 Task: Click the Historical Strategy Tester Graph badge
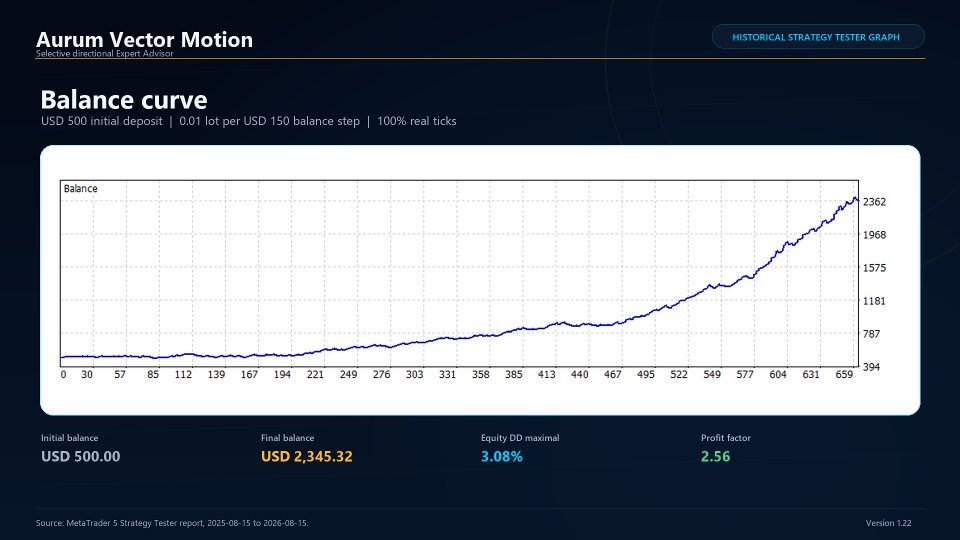tap(818, 37)
